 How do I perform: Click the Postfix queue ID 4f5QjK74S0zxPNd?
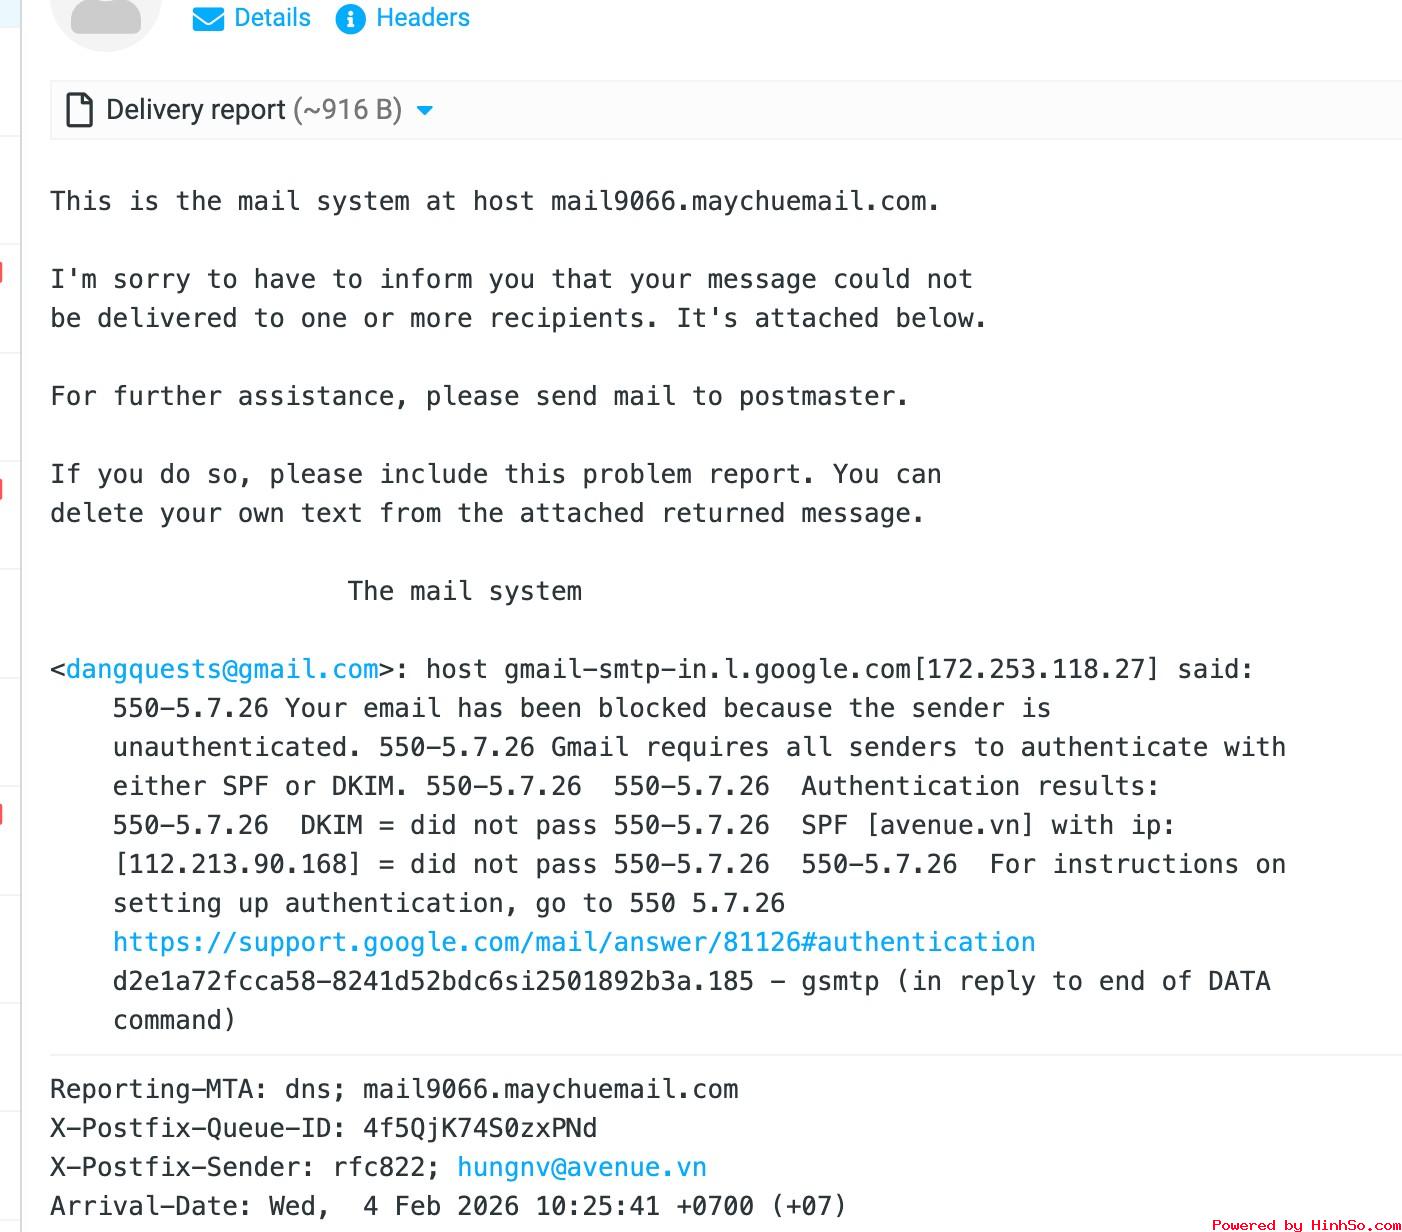[x=480, y=1128]
